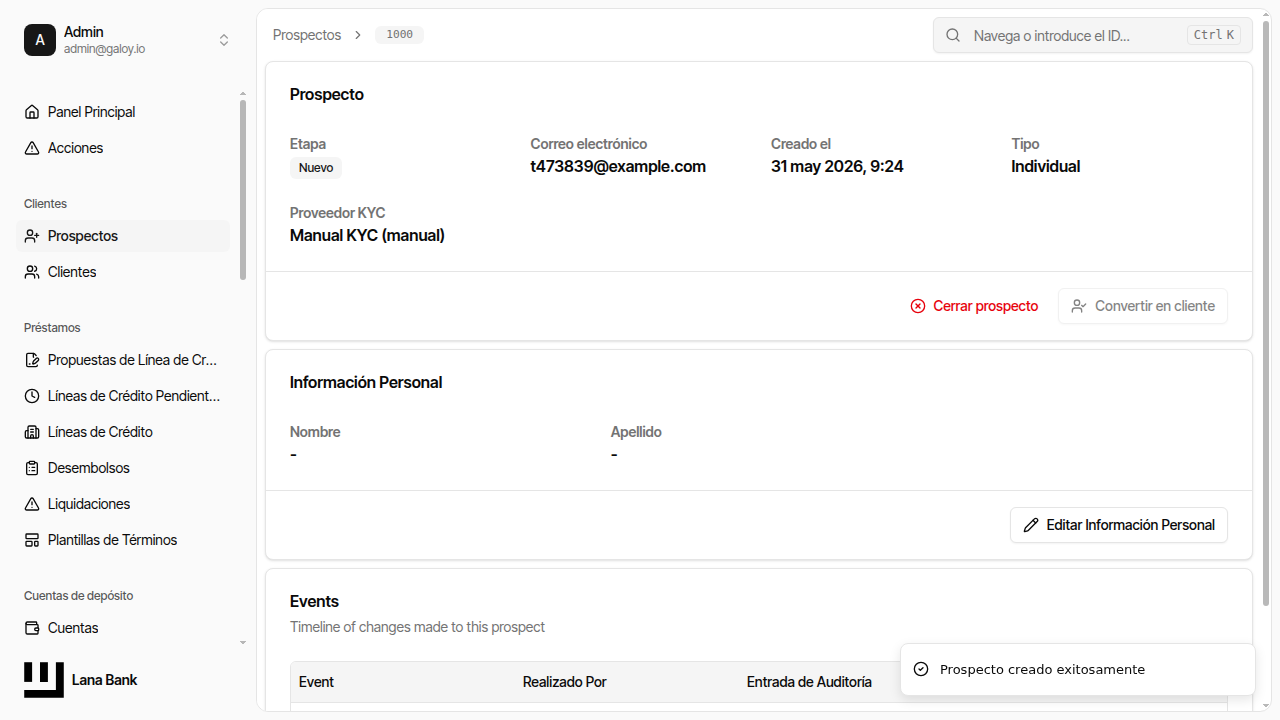Viewport: 1280px width, 720px height.
Task: Go to Clientes sidebar item
Action: click(x=124, y=272)
